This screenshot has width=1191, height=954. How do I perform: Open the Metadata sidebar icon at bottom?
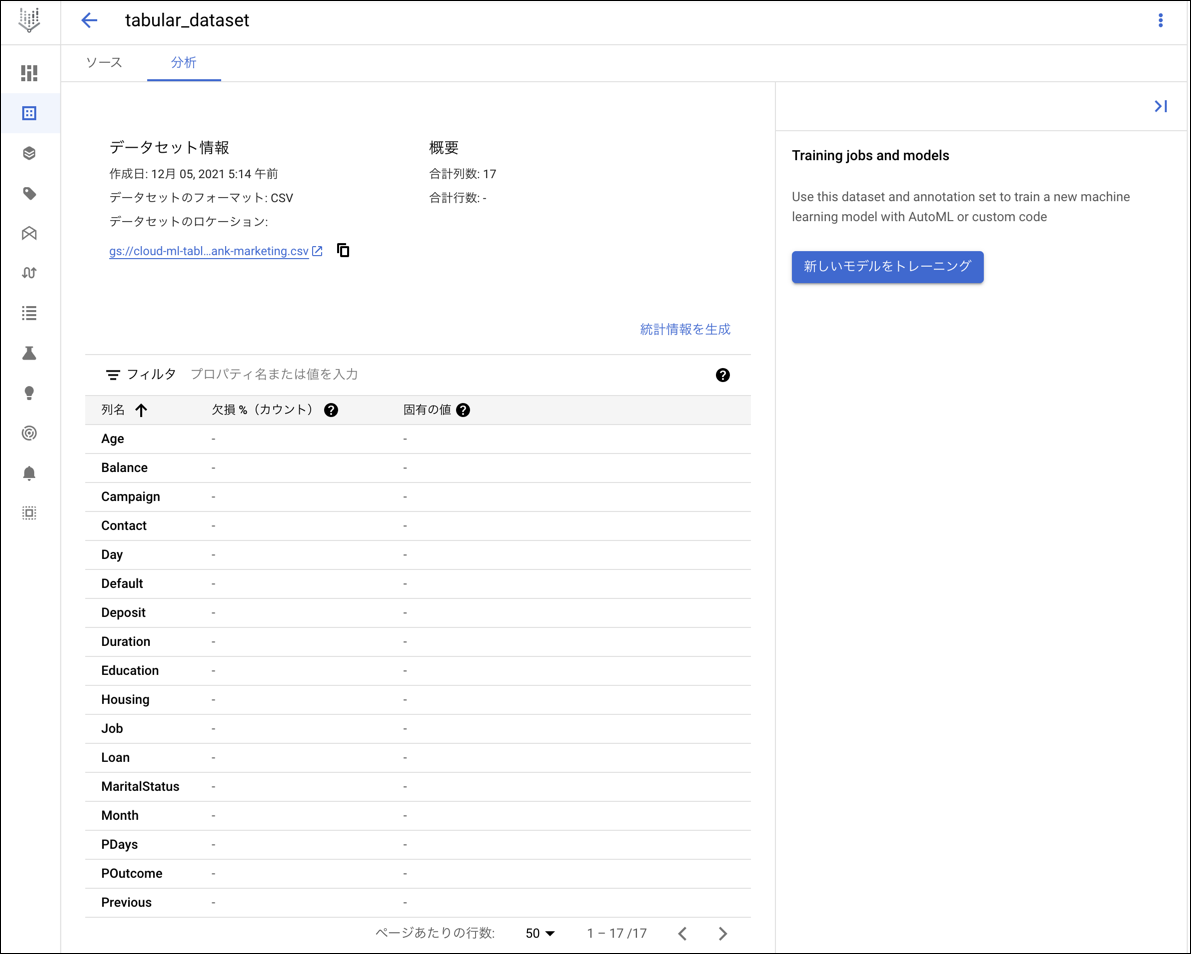click(x=29, y=513)
